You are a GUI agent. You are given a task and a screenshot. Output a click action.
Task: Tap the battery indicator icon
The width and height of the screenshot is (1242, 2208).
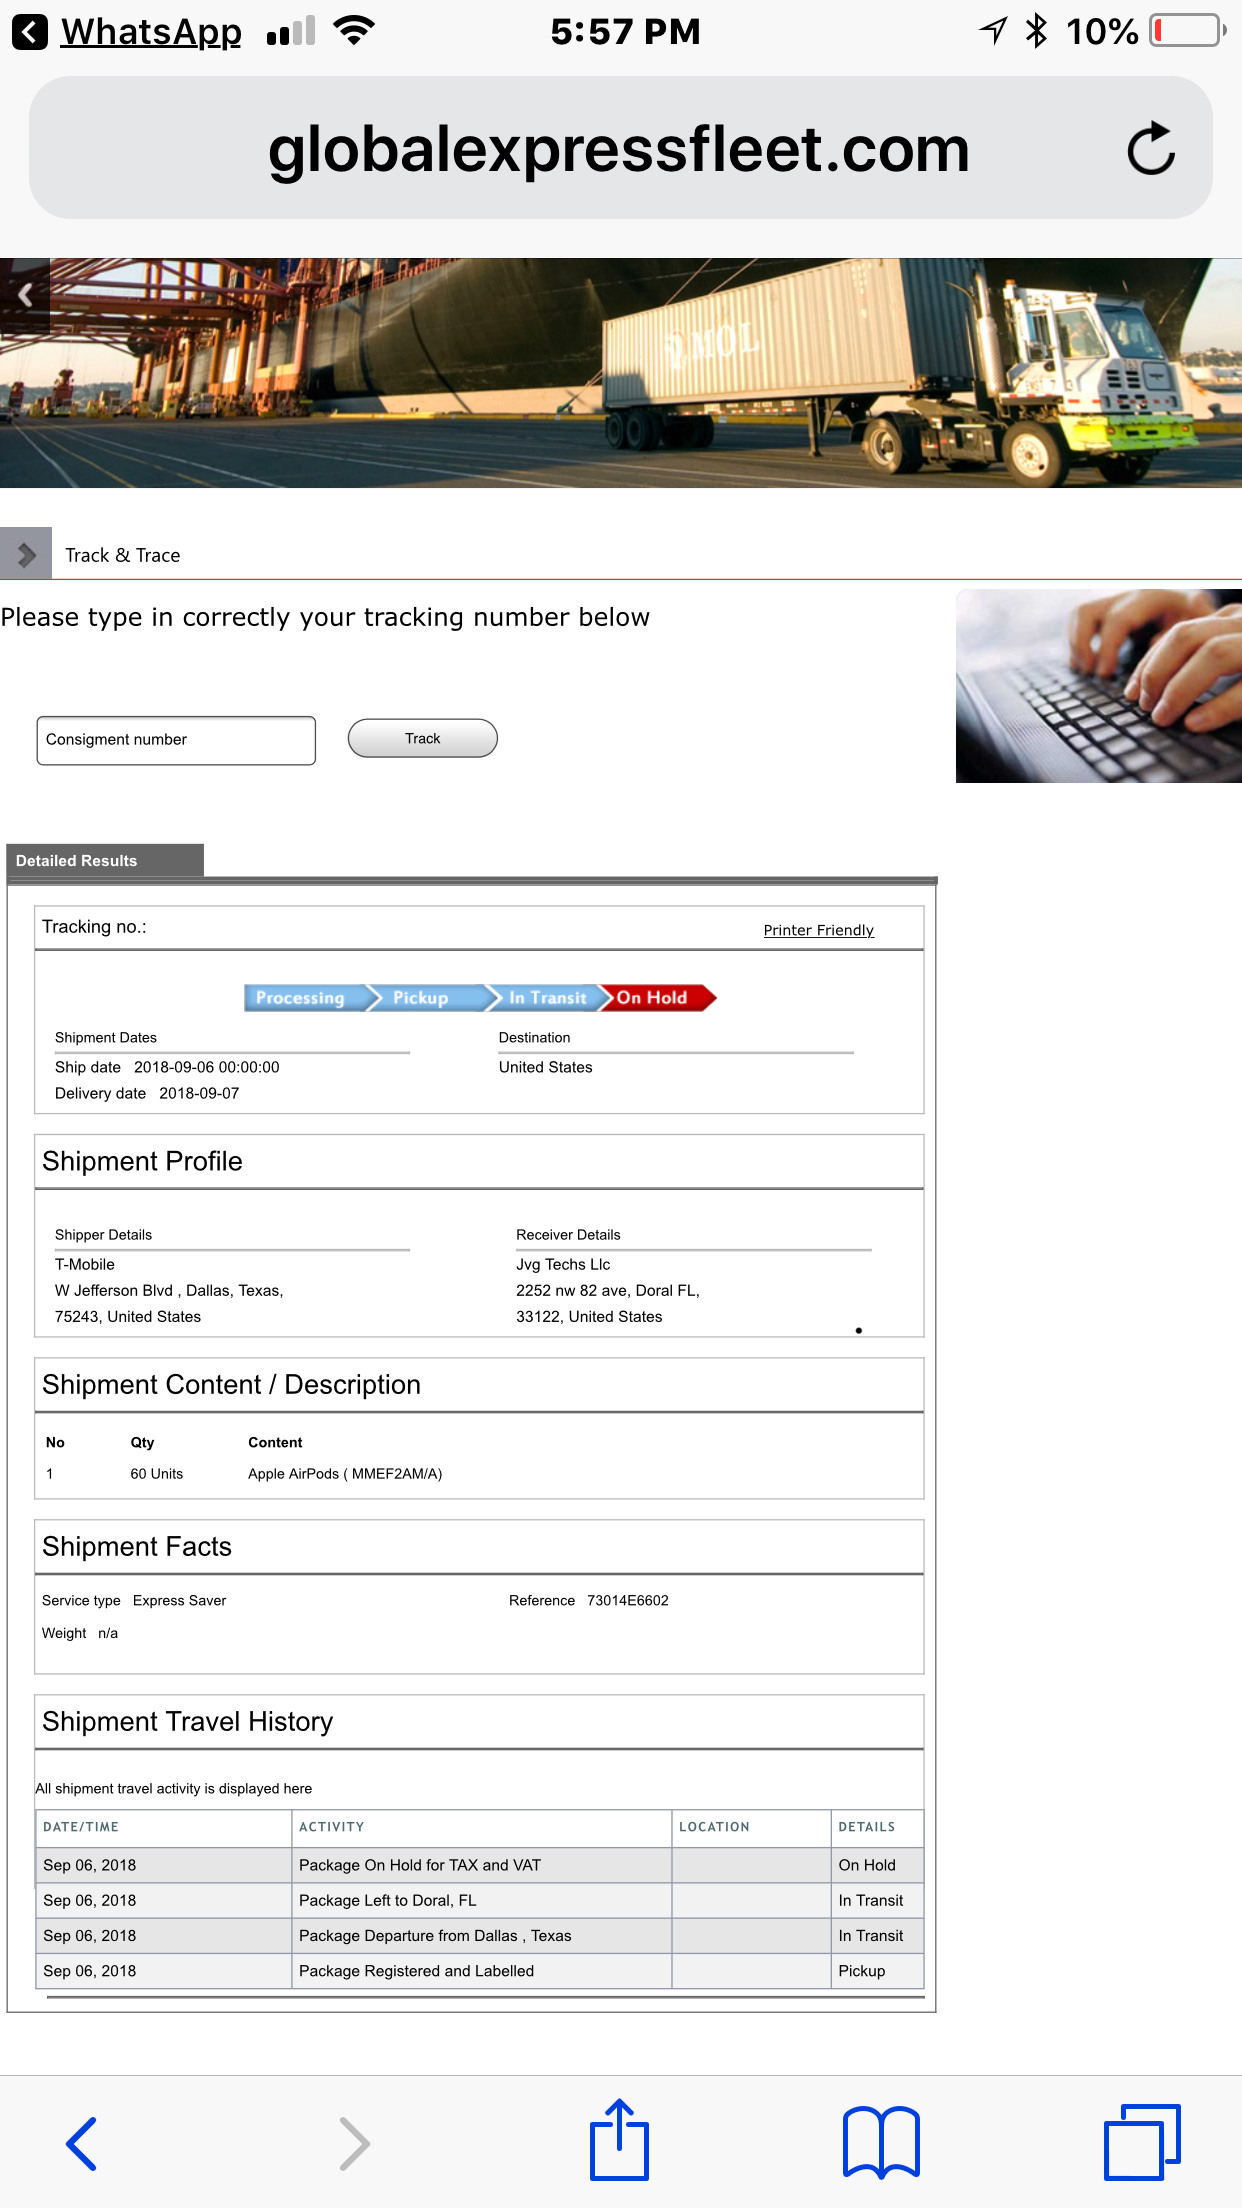tap(1188, 31)
